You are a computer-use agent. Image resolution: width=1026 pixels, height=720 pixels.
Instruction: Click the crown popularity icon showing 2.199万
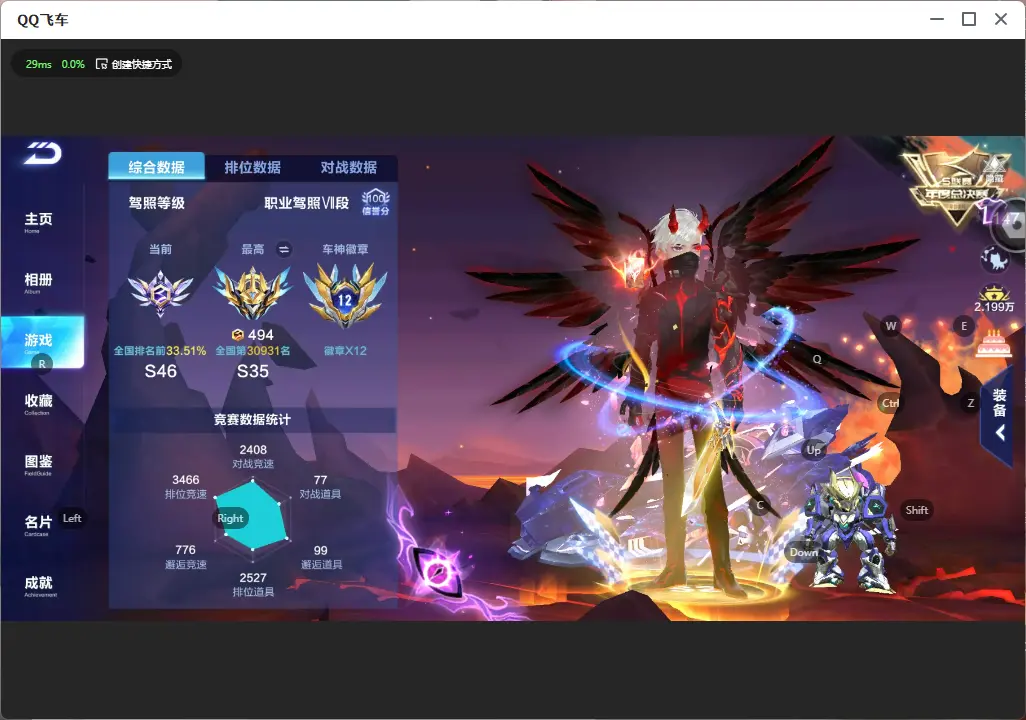pos(994,300)
